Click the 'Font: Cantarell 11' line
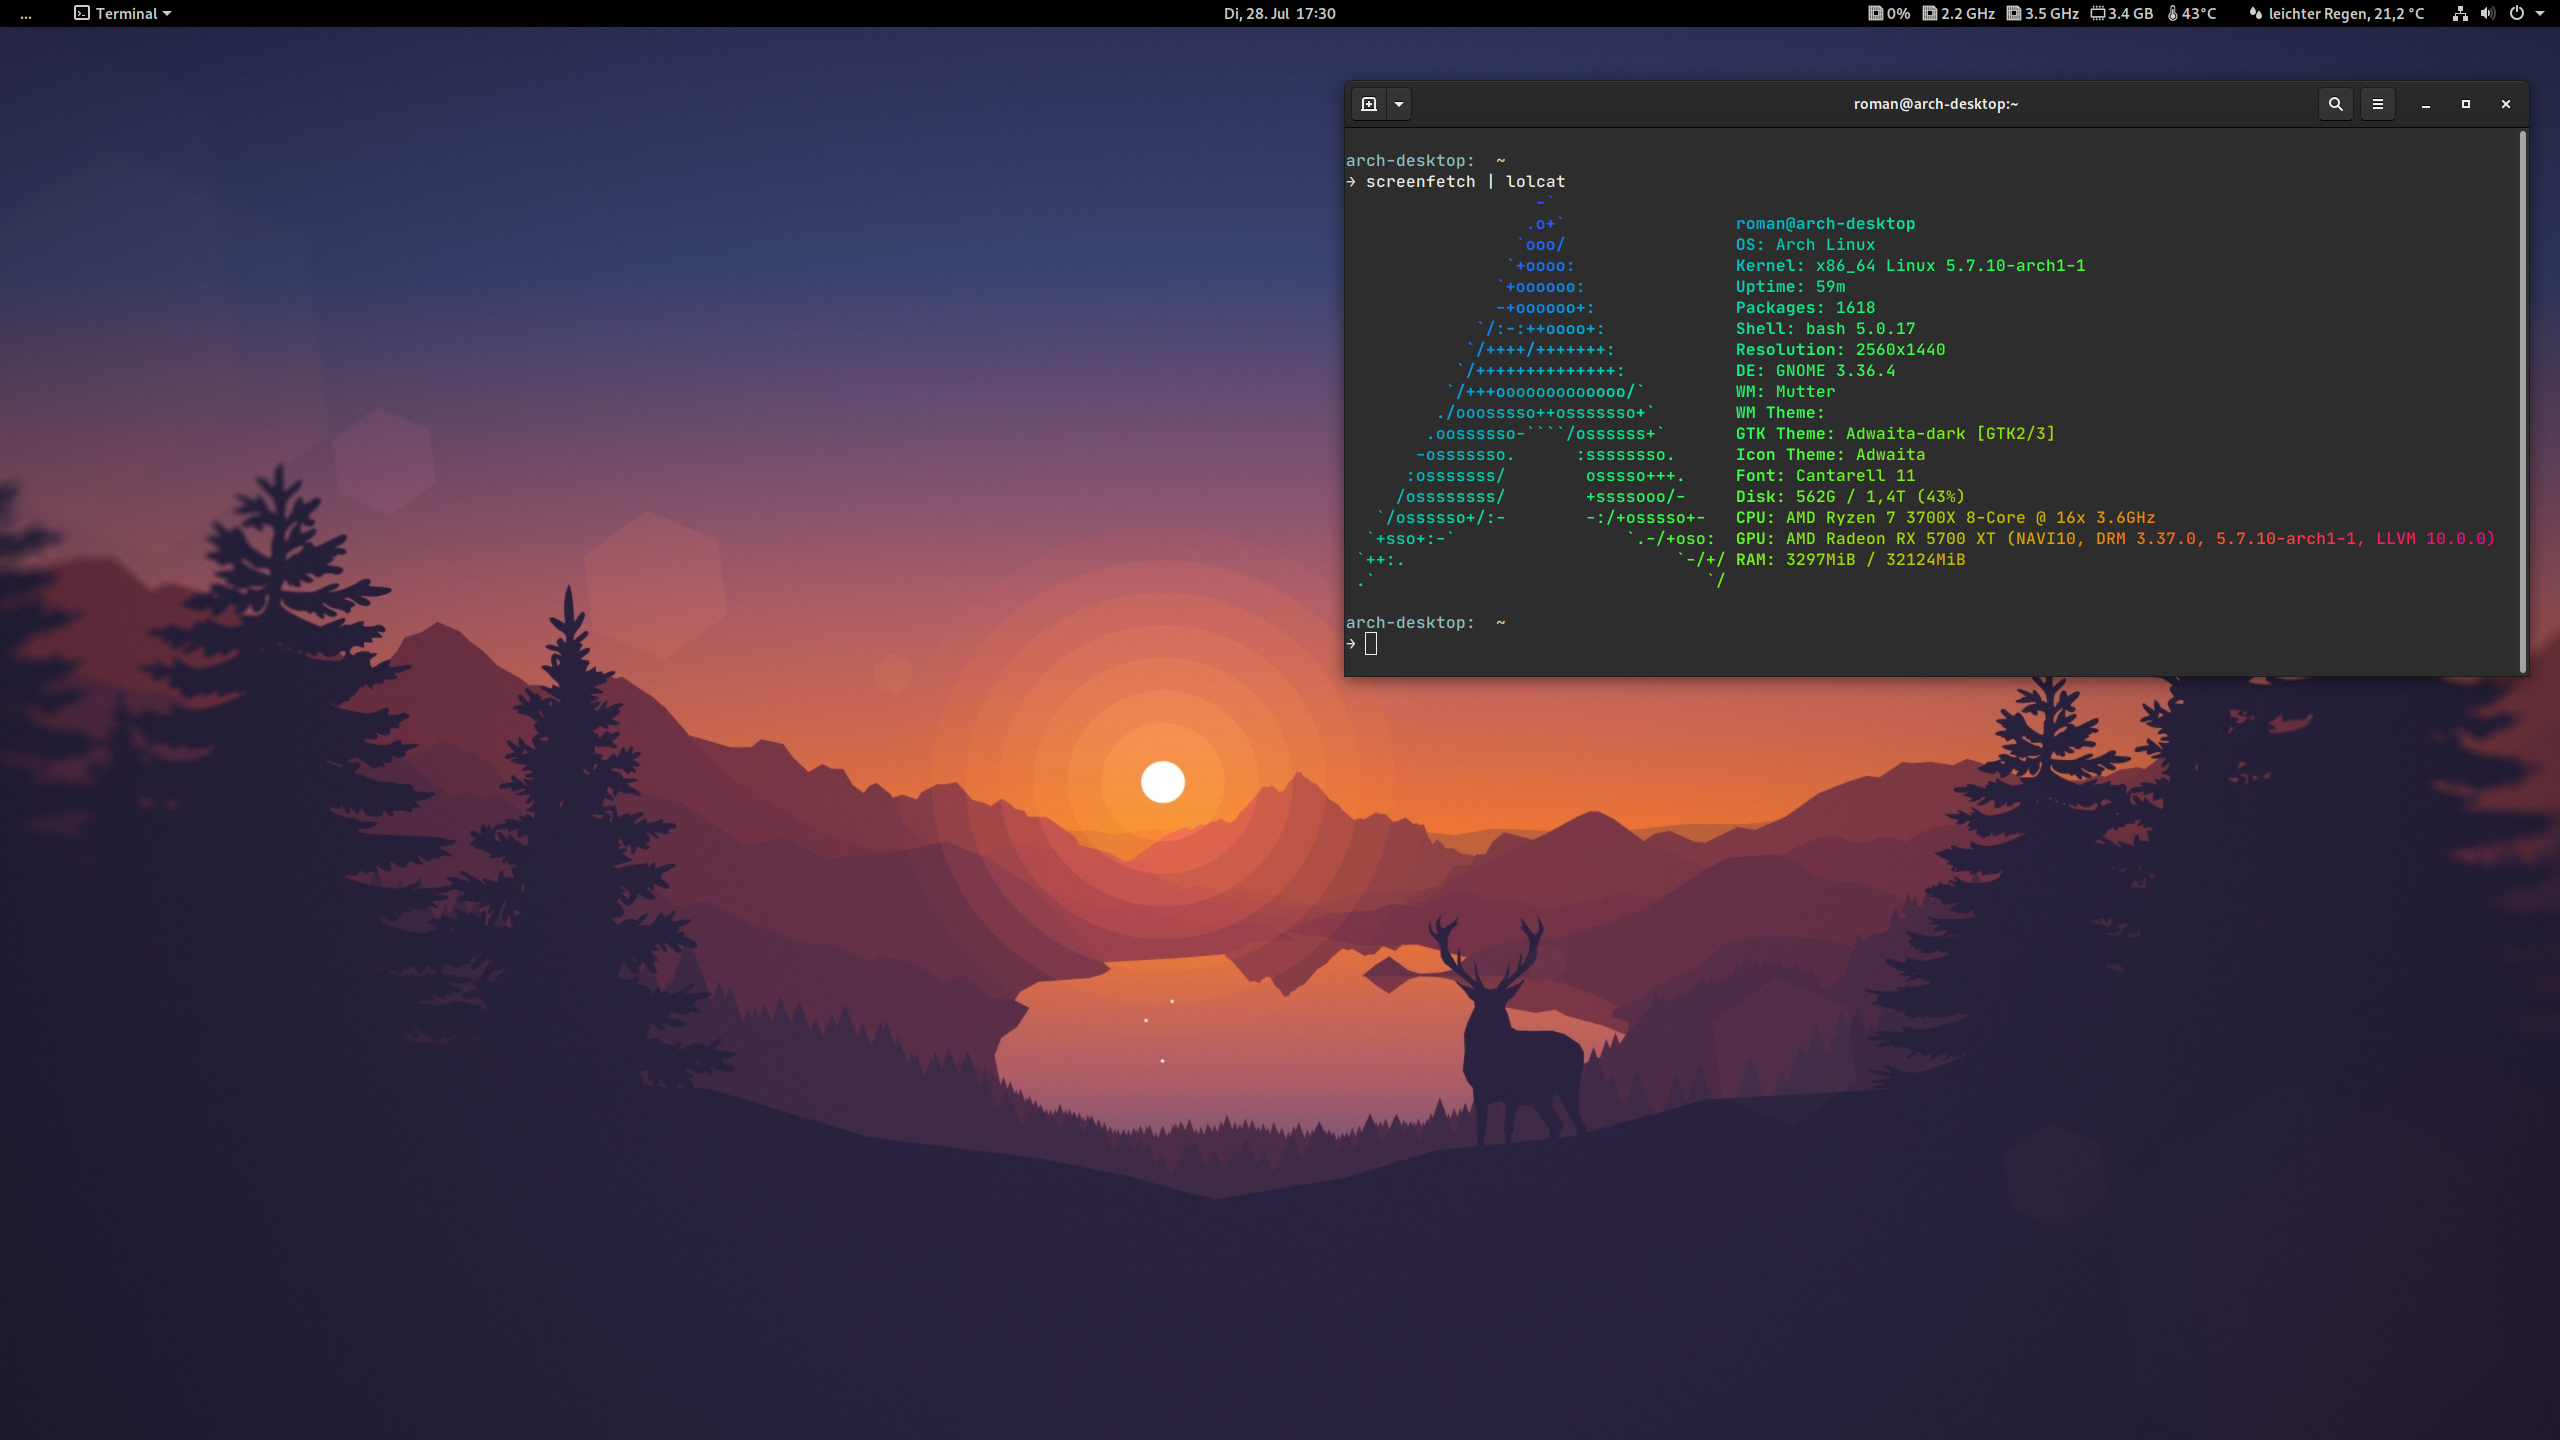 tap(1825, 475)
